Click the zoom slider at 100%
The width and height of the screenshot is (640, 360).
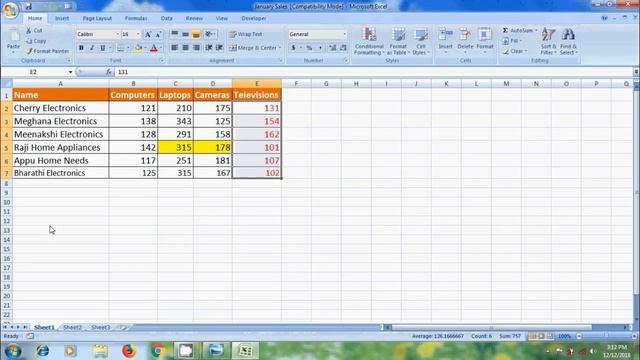(x=607, y=336)
